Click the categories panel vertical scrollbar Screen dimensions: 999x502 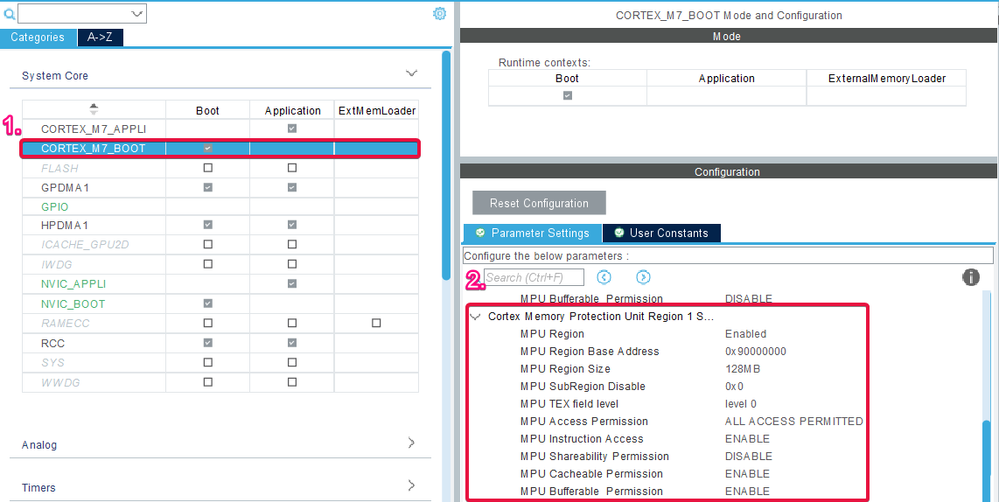(x=446, y=166)
